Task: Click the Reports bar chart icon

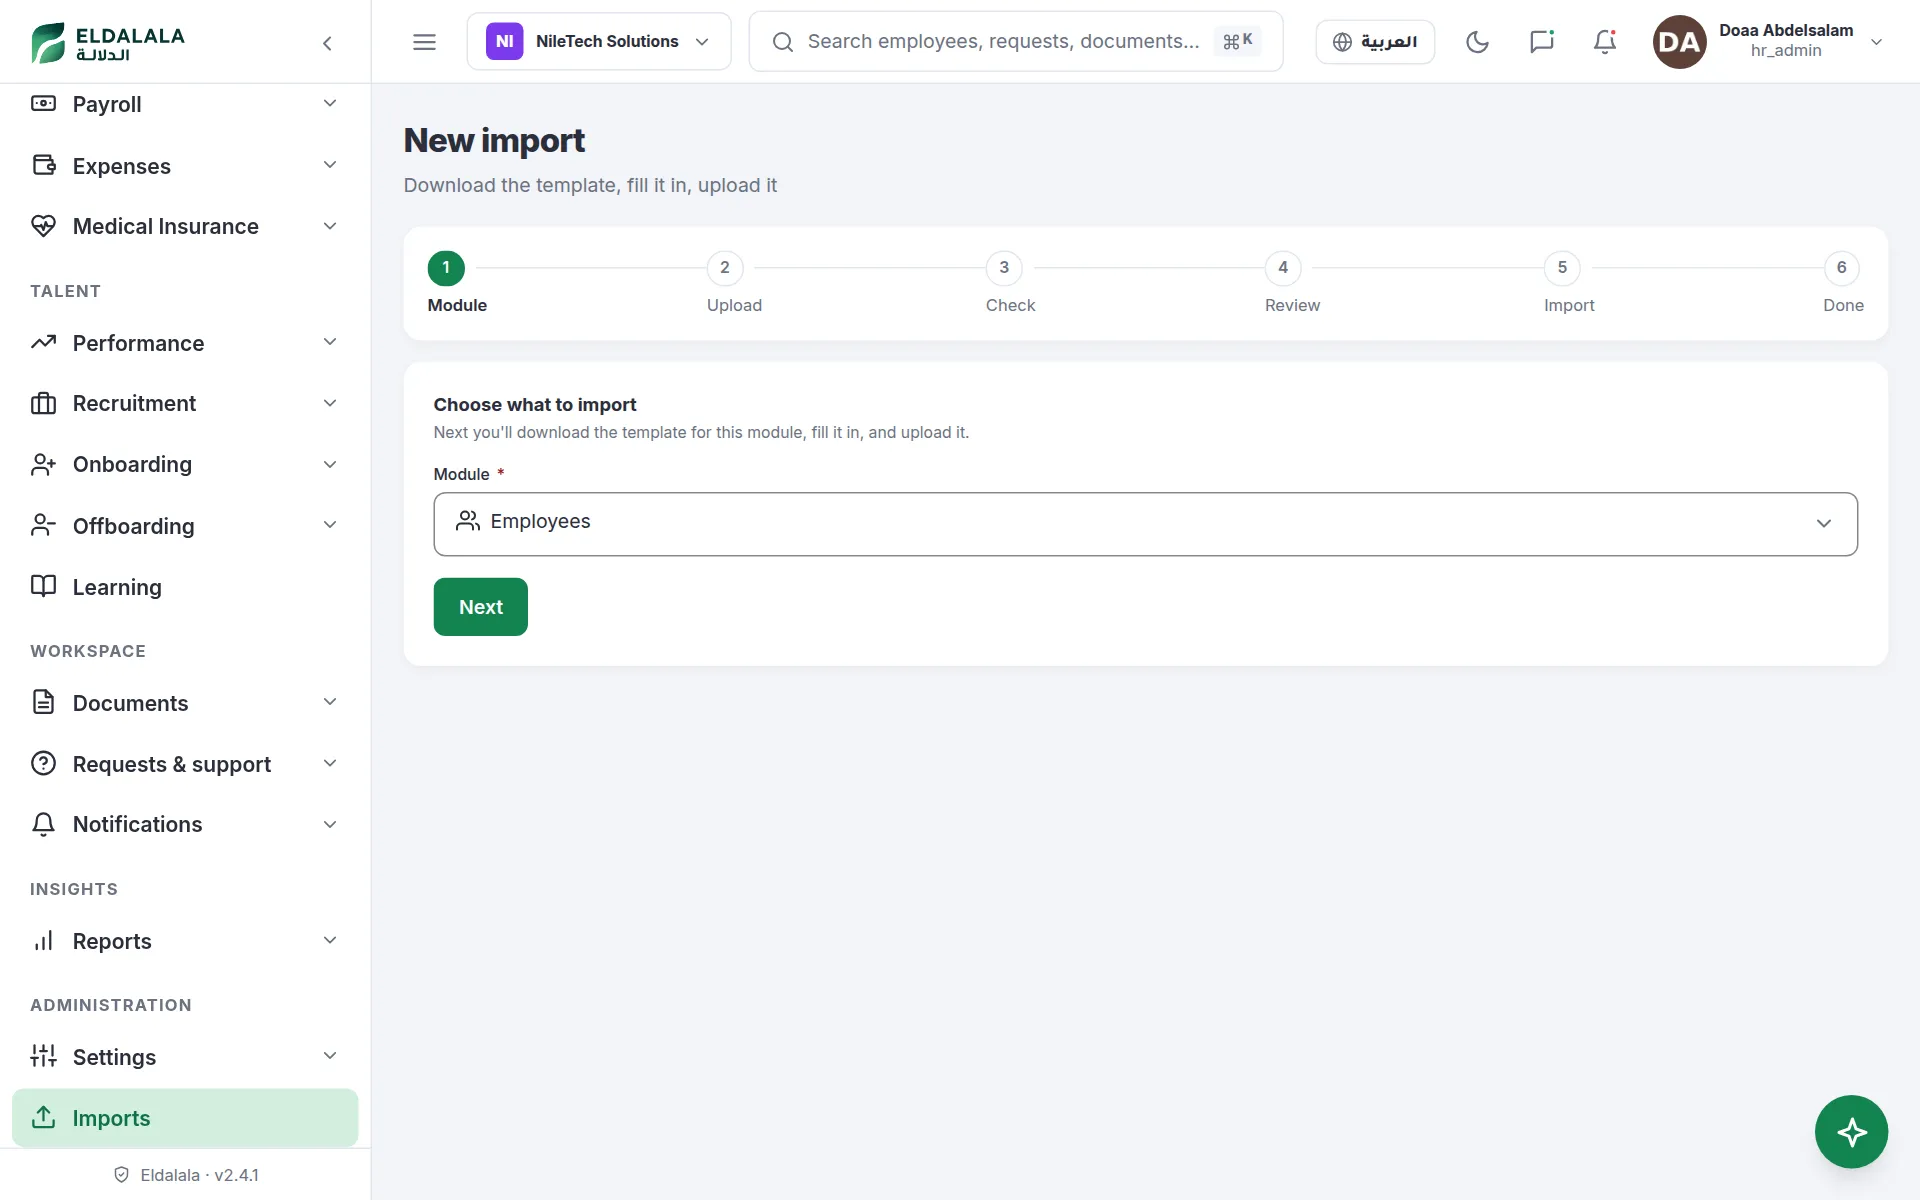Action: point(43,941)
